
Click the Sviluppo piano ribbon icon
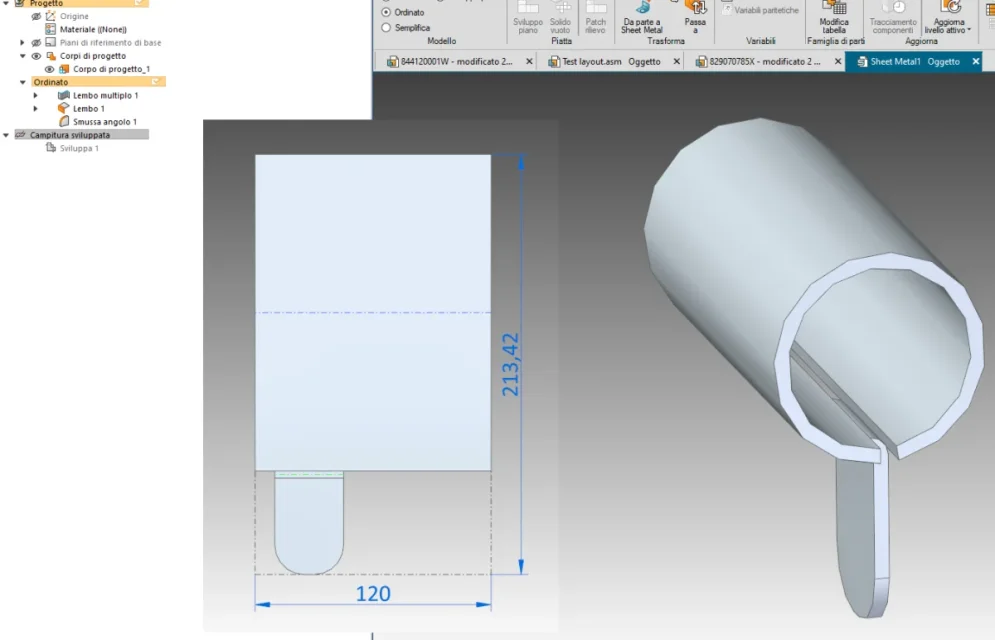click(x=527, y=8)
